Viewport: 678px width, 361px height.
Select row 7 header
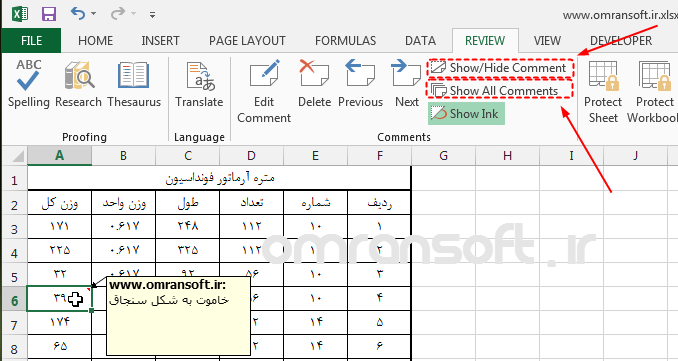(15, 324)
